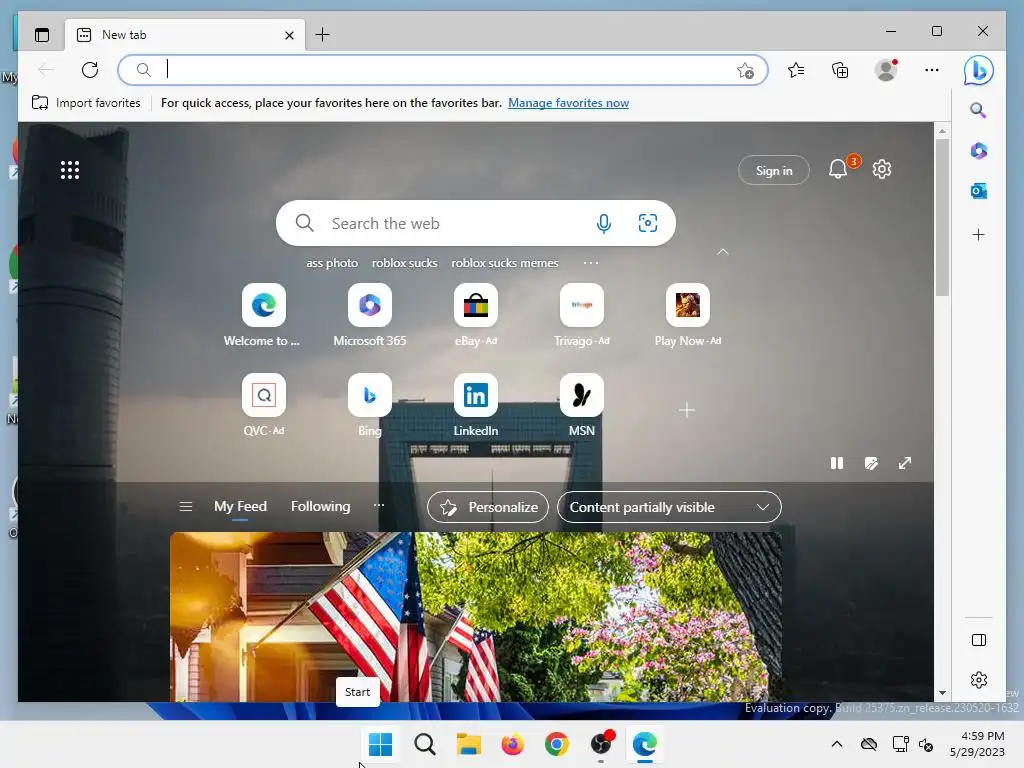Open notifications bell with badge
Screen dimensions: 1024x768
(x=838, y=170)
